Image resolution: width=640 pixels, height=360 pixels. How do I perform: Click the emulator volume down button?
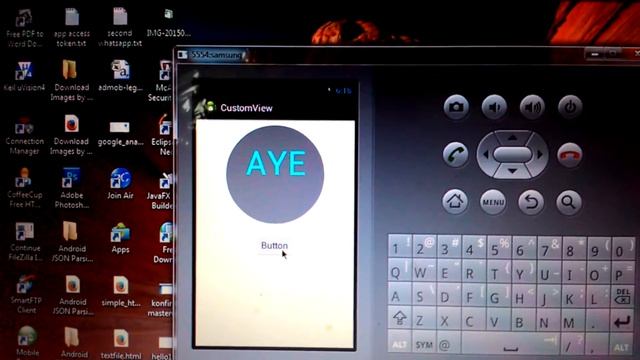pos(494,107)
